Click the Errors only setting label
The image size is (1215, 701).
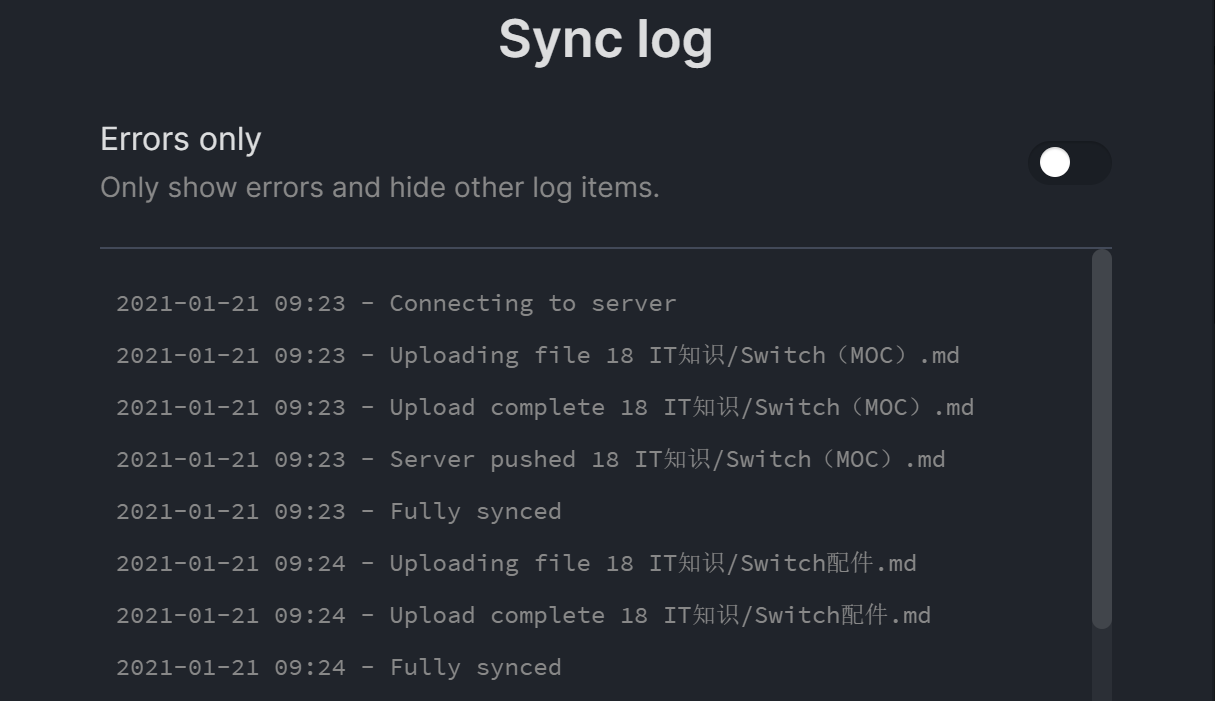[181, 139]
